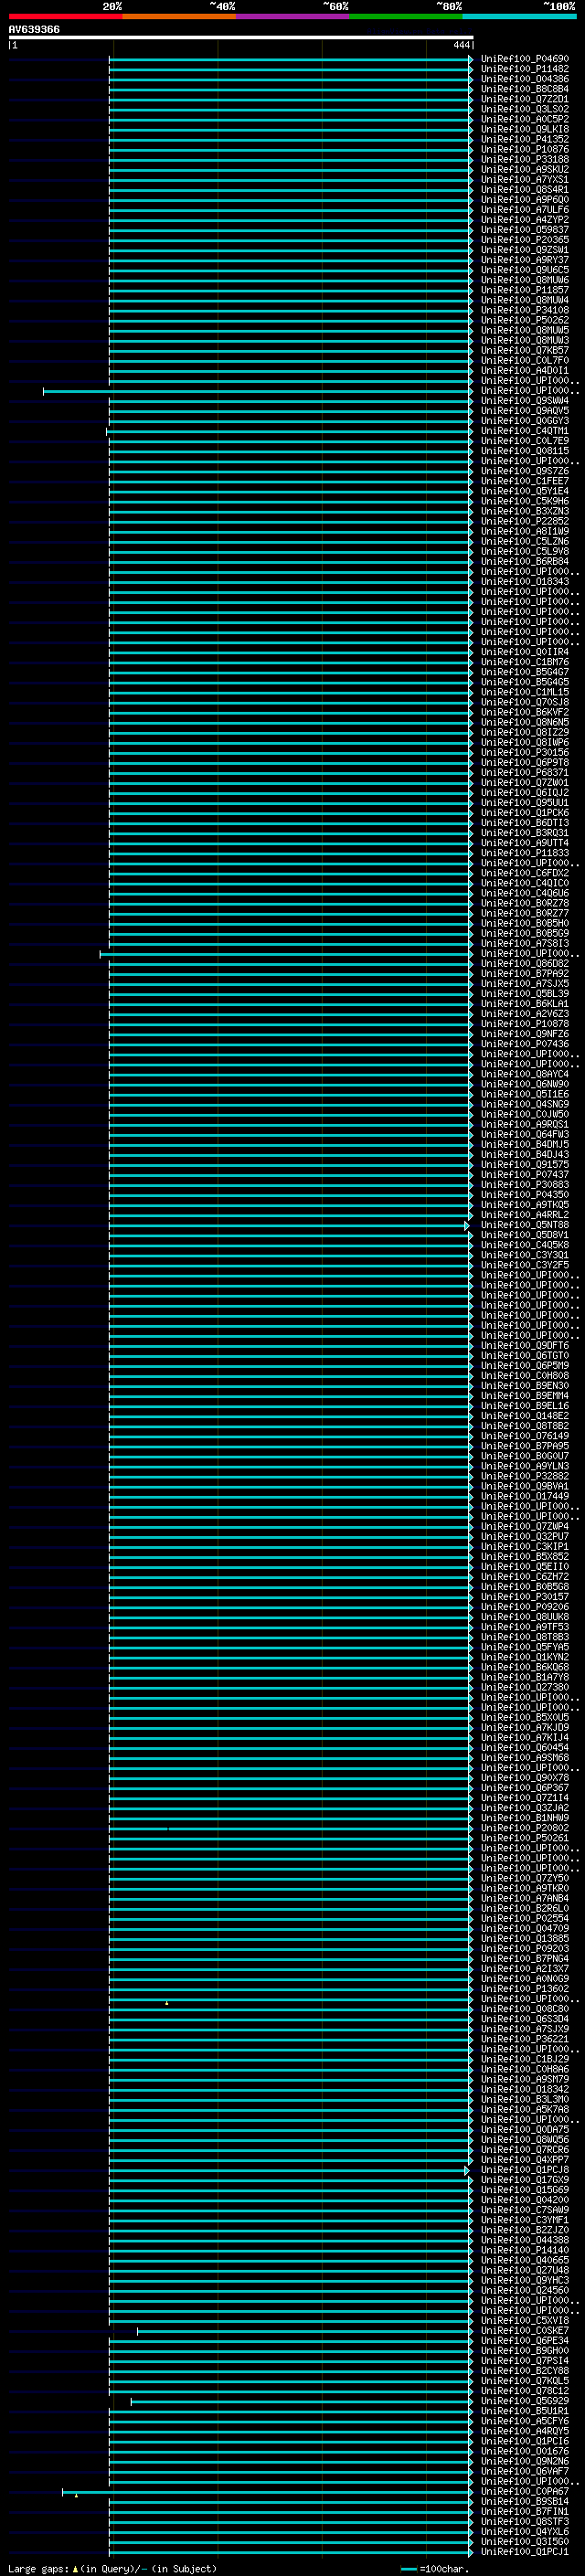Select hit label UniRef100_P34108

[x=524, y=310]
